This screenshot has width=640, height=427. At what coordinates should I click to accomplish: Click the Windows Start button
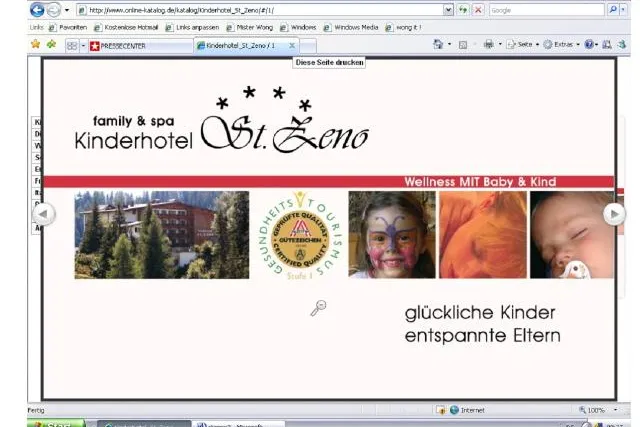[57, 423]
